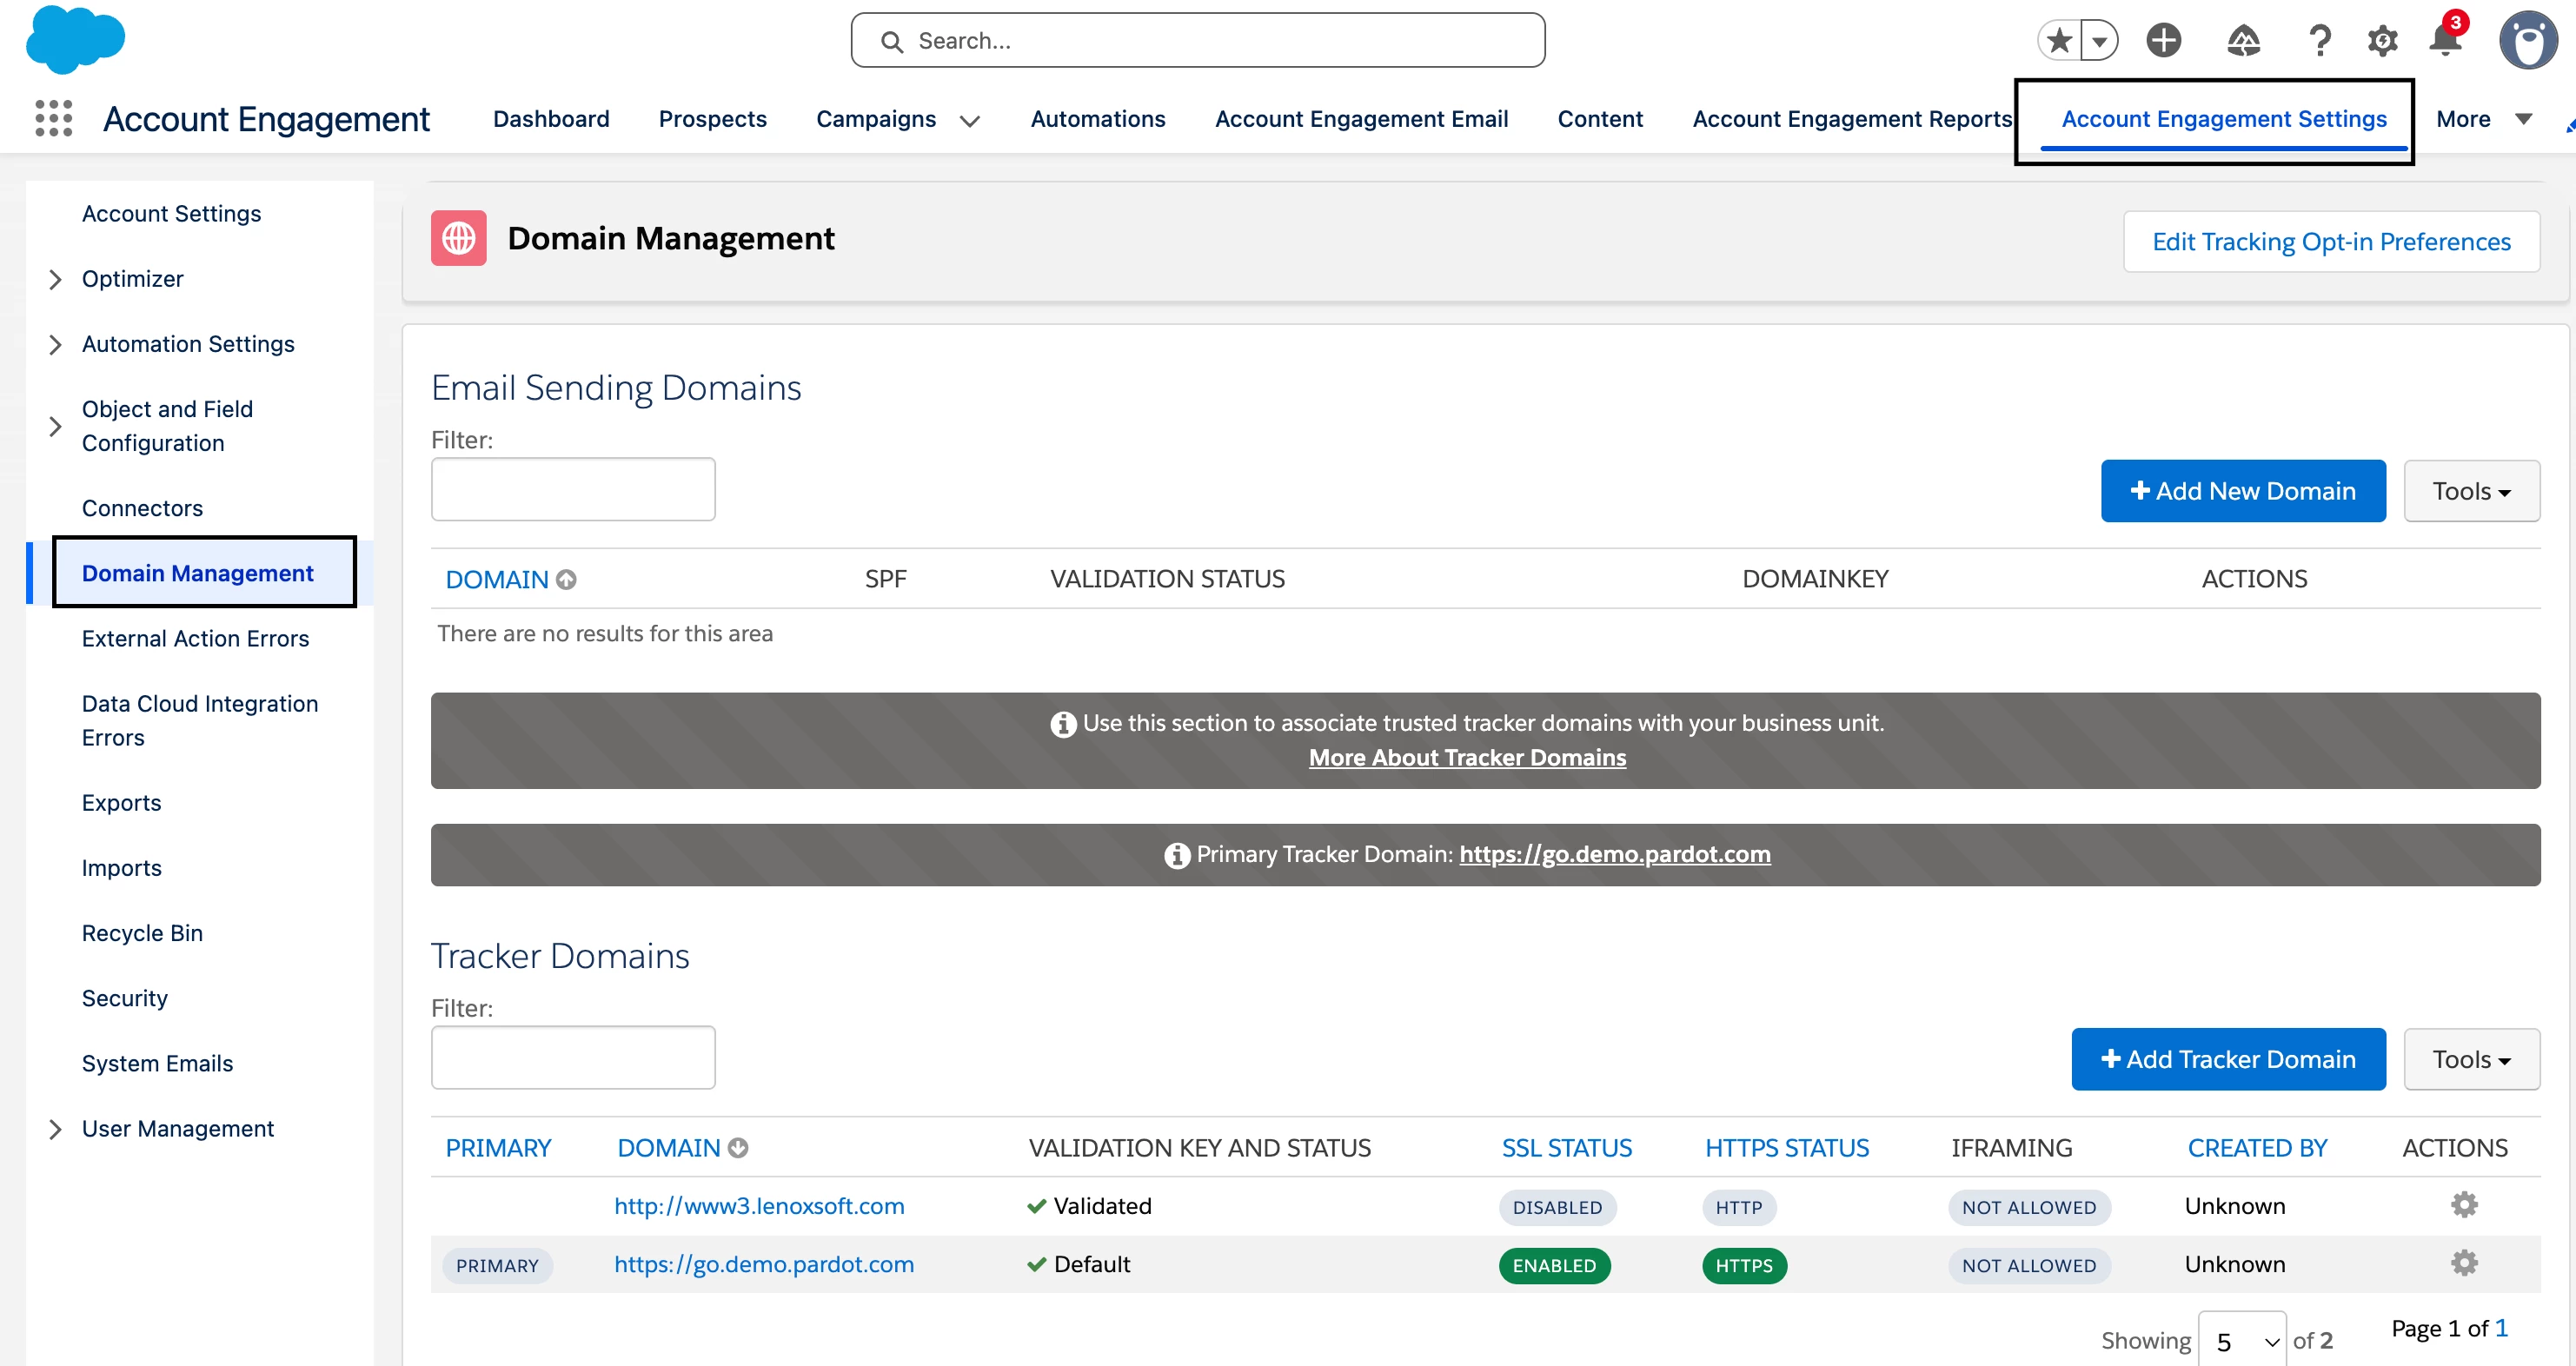Click the Add New Domain button
Screen dimensions: 2576x1366
(x=2243, y=491)
